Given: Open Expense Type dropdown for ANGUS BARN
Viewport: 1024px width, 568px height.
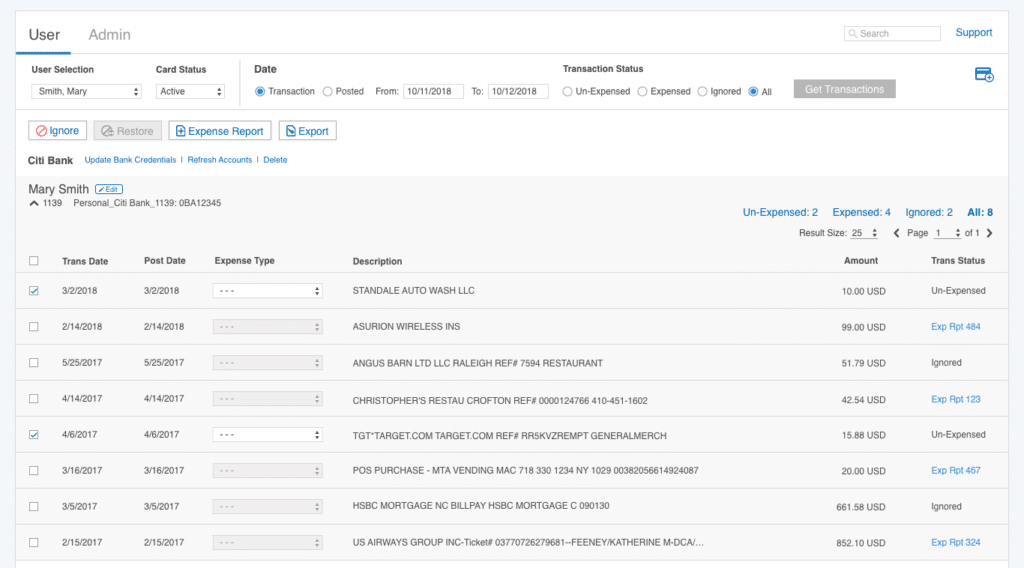Looking at the screenshot, I should (267, 362).
